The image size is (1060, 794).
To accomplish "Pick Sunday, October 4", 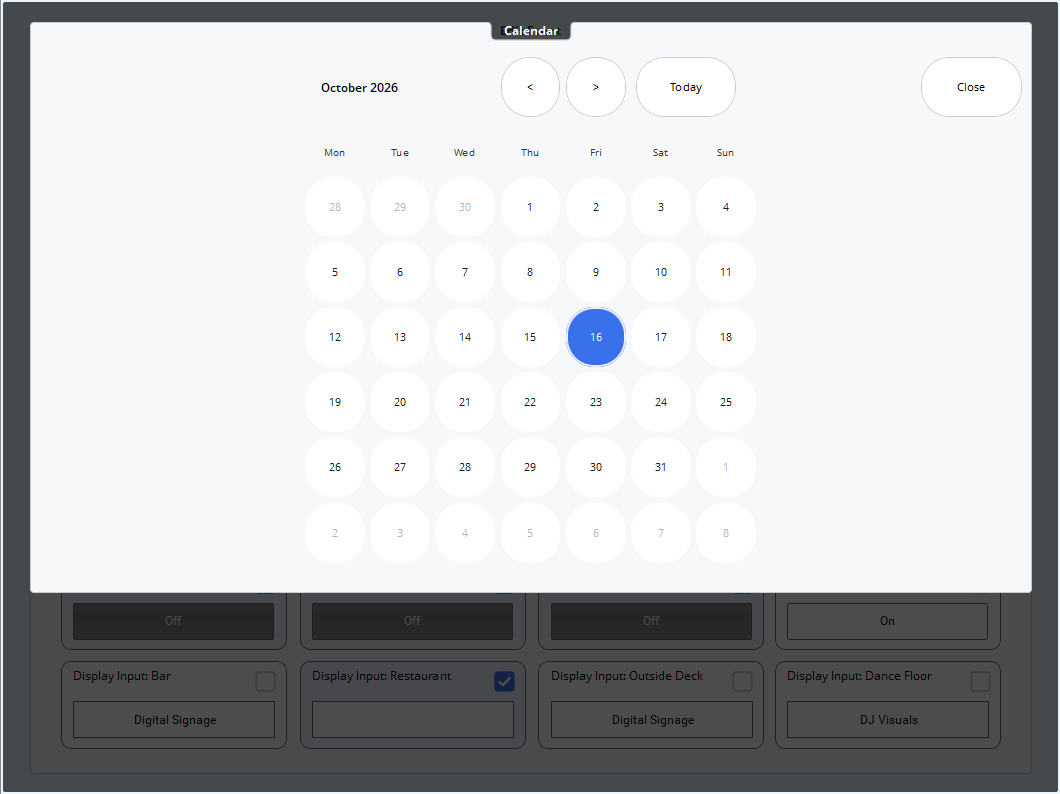I will [x=725, y=207].
